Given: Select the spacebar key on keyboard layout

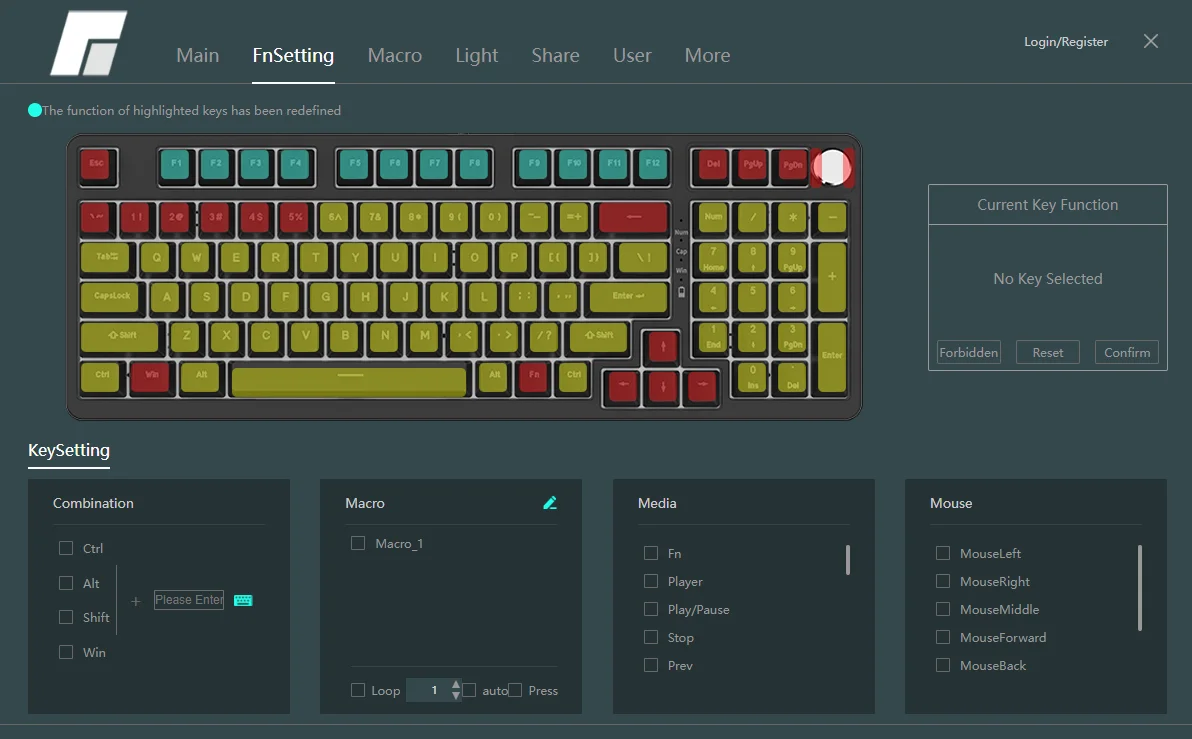Looking at the screenshot, I should pyautogui.click(x=349, y=381).
